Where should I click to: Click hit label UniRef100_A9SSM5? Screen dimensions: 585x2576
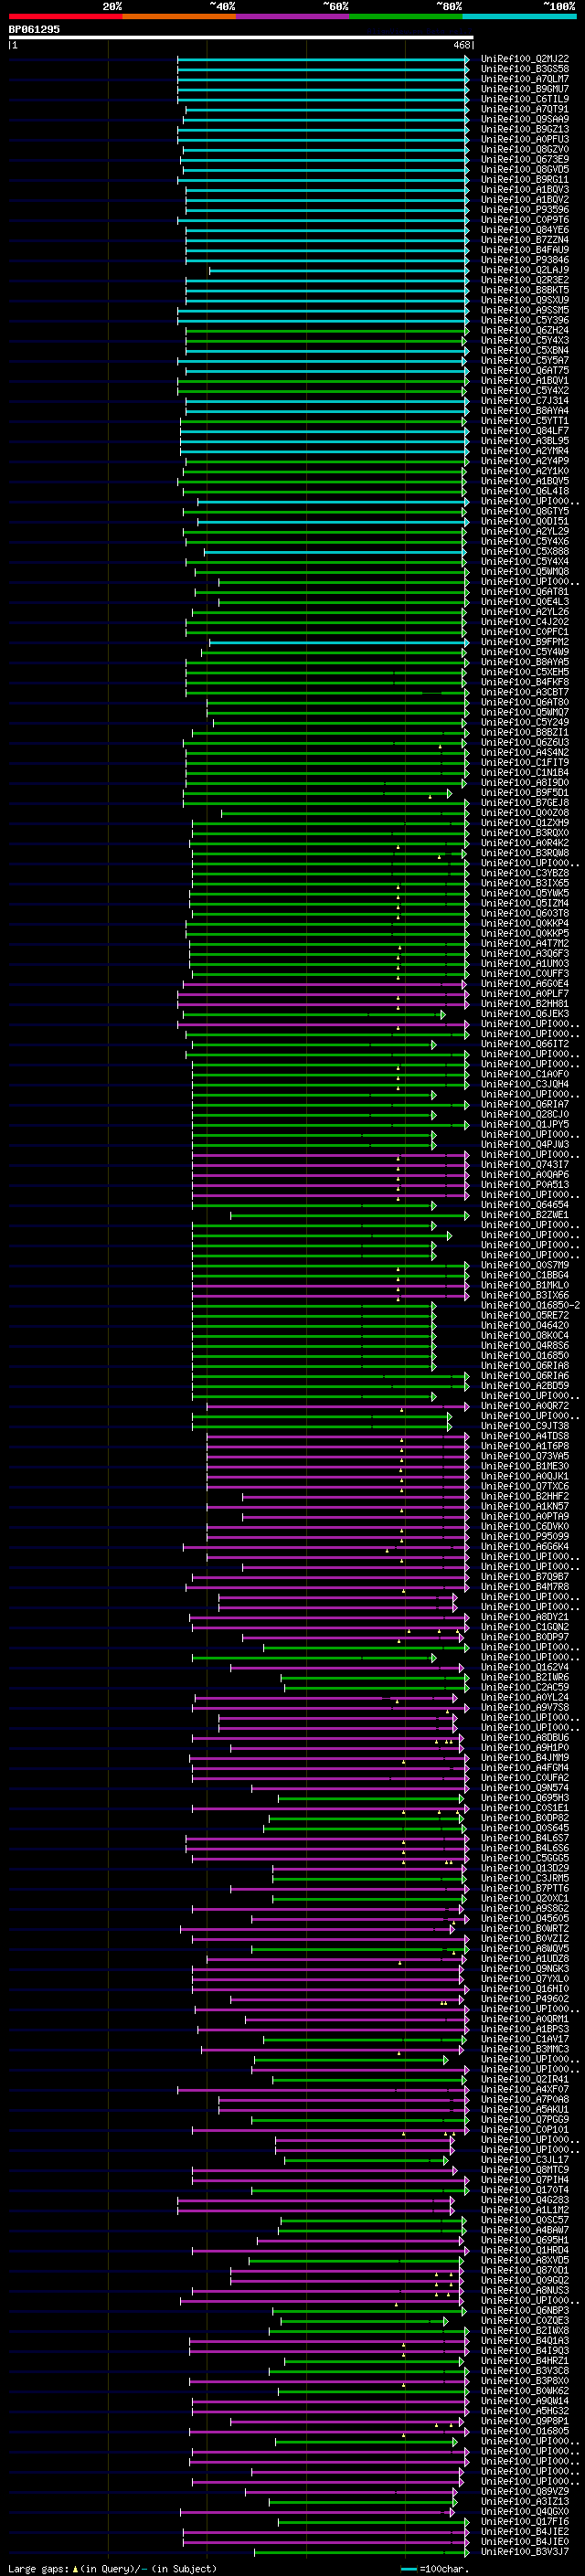[524, 310]
